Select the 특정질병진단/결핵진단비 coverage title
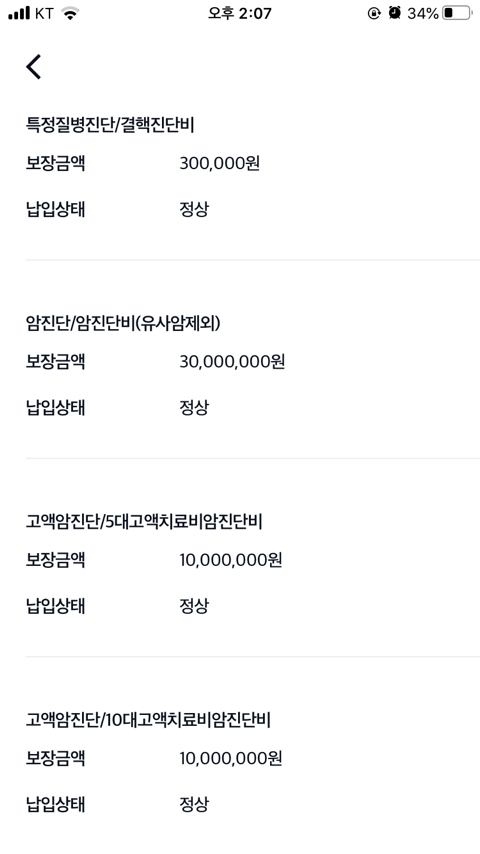Viewport: 480px width, 854px height. coord(110,125)
